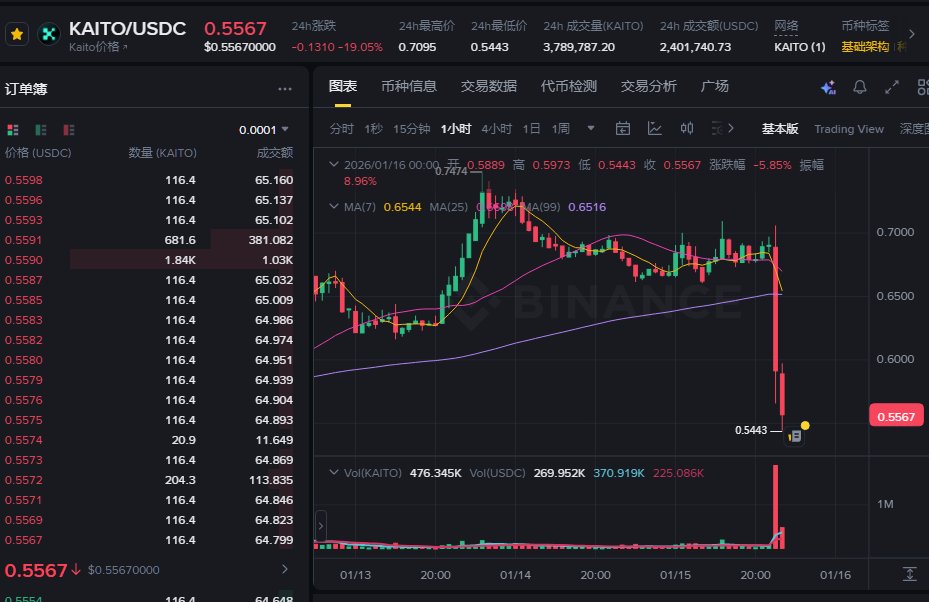Click the sell order at price 0.5574

point(149,440)
